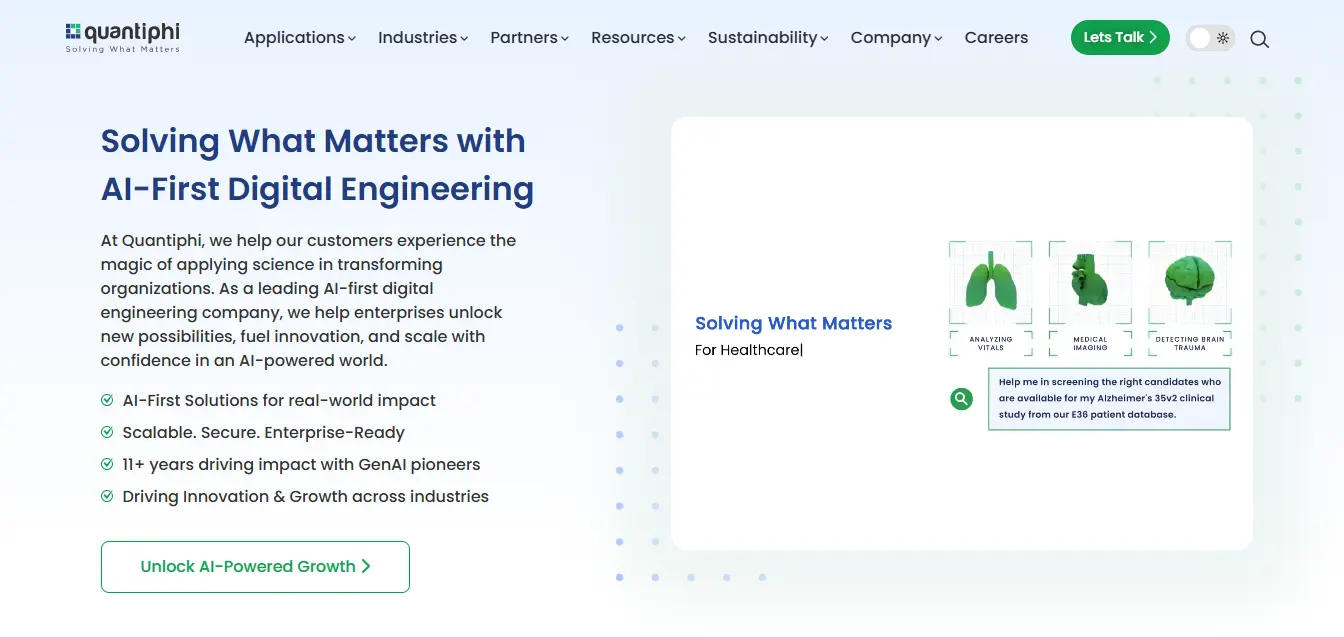
Task: Click Unlock AI-Powered Growth button
Action: [255, 566]
